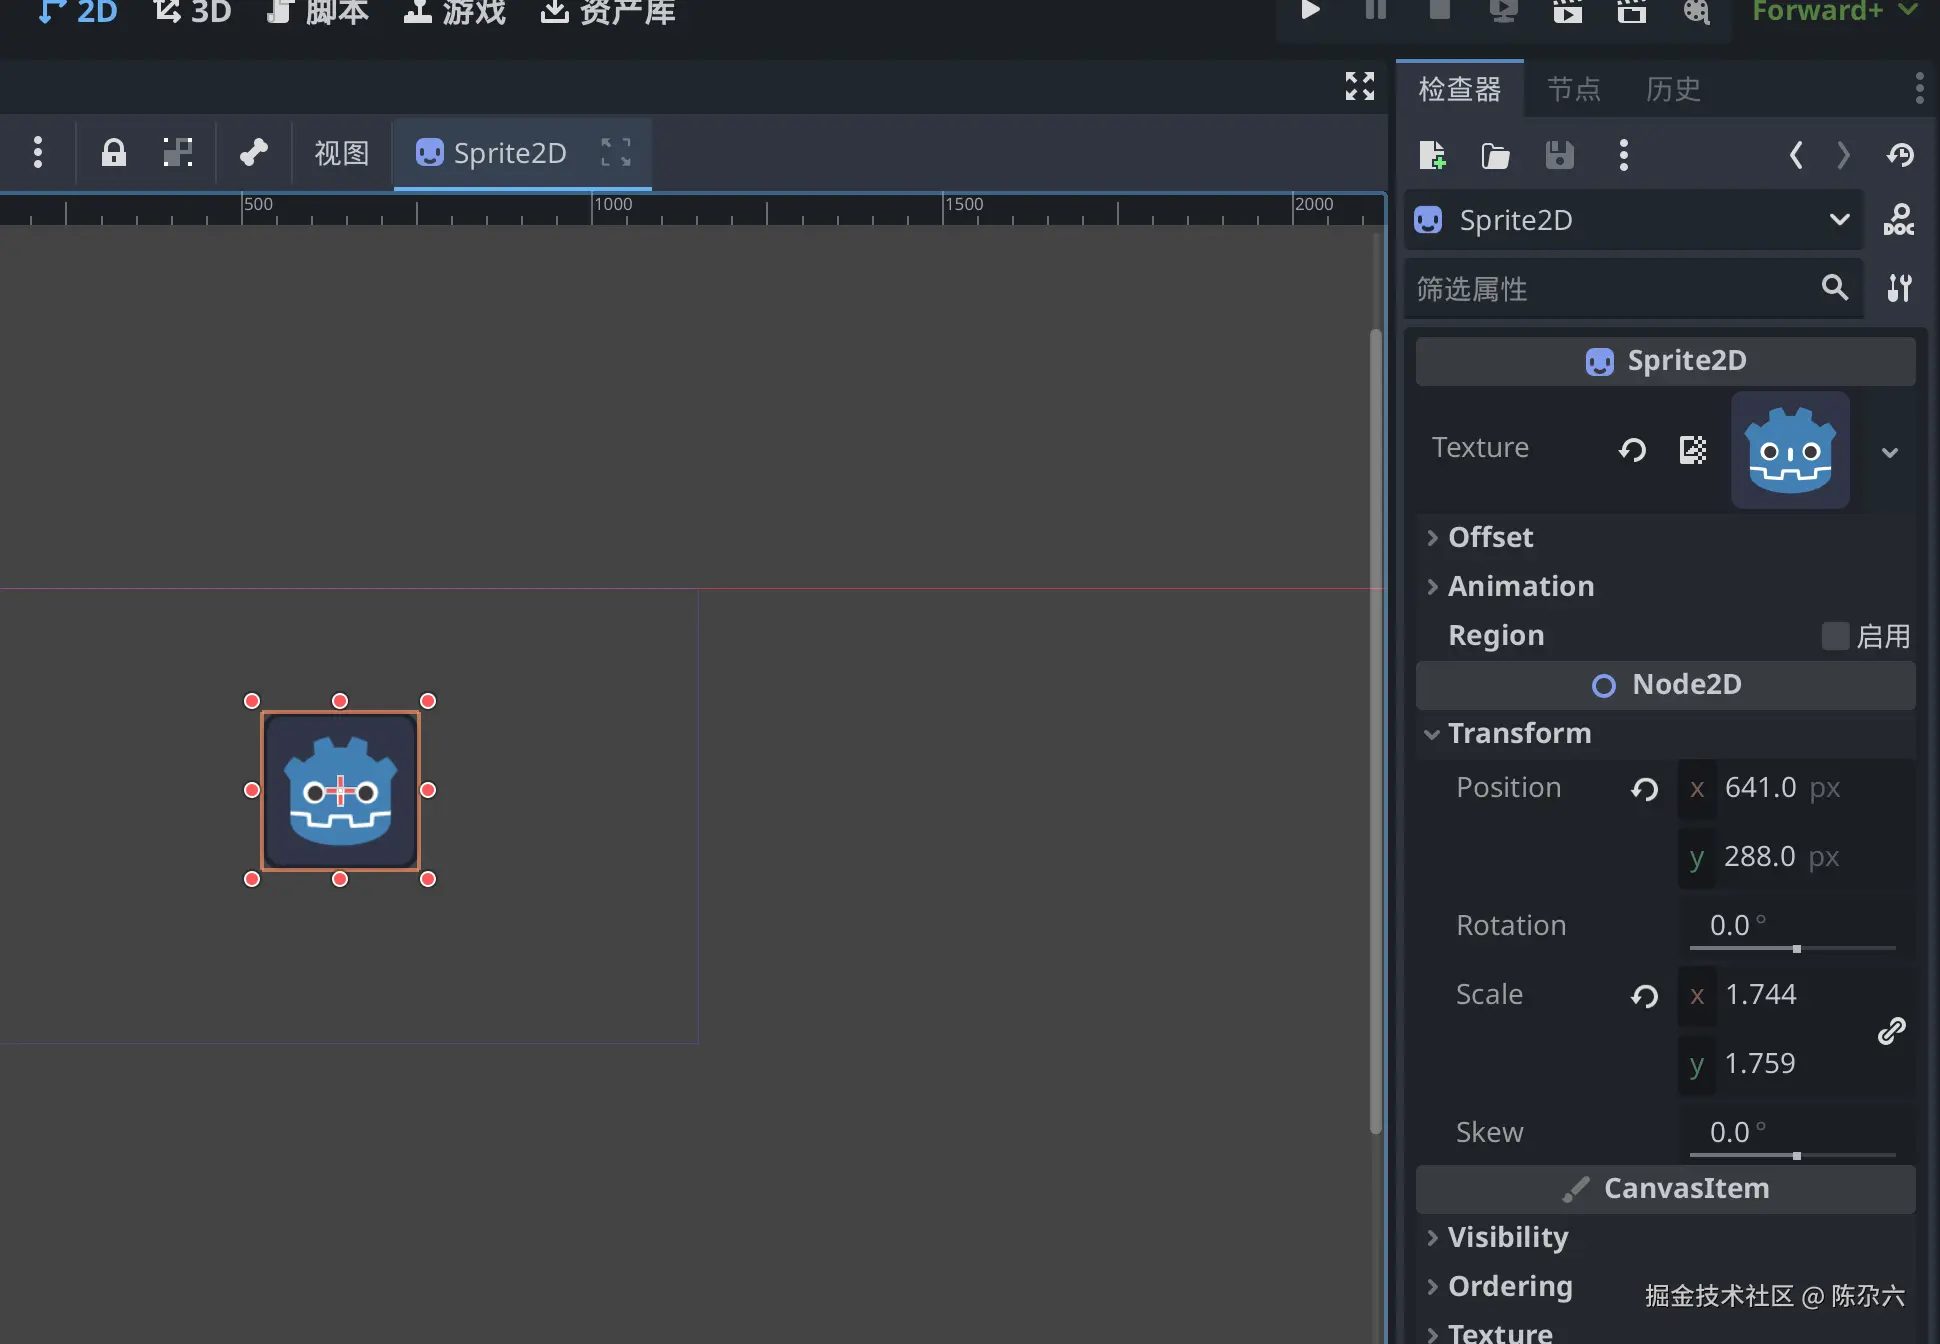Collapse the Transform section
This screenshot has width=1940, height=1344.
(x=1518, y=733)
